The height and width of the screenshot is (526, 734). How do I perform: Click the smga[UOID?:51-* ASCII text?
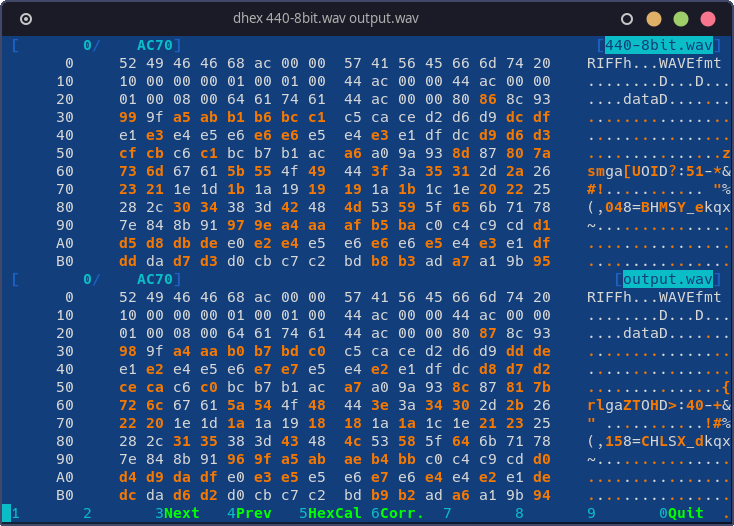click(658, 171)
